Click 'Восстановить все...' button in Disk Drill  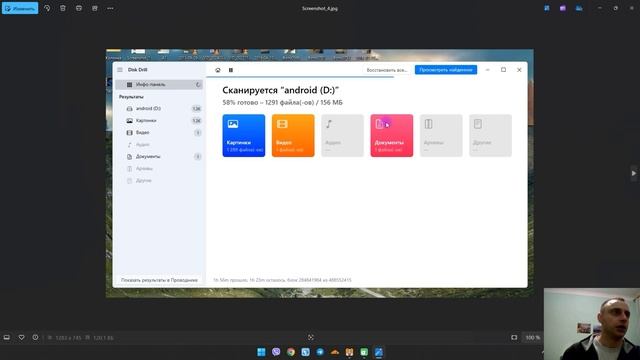(387, 70)
